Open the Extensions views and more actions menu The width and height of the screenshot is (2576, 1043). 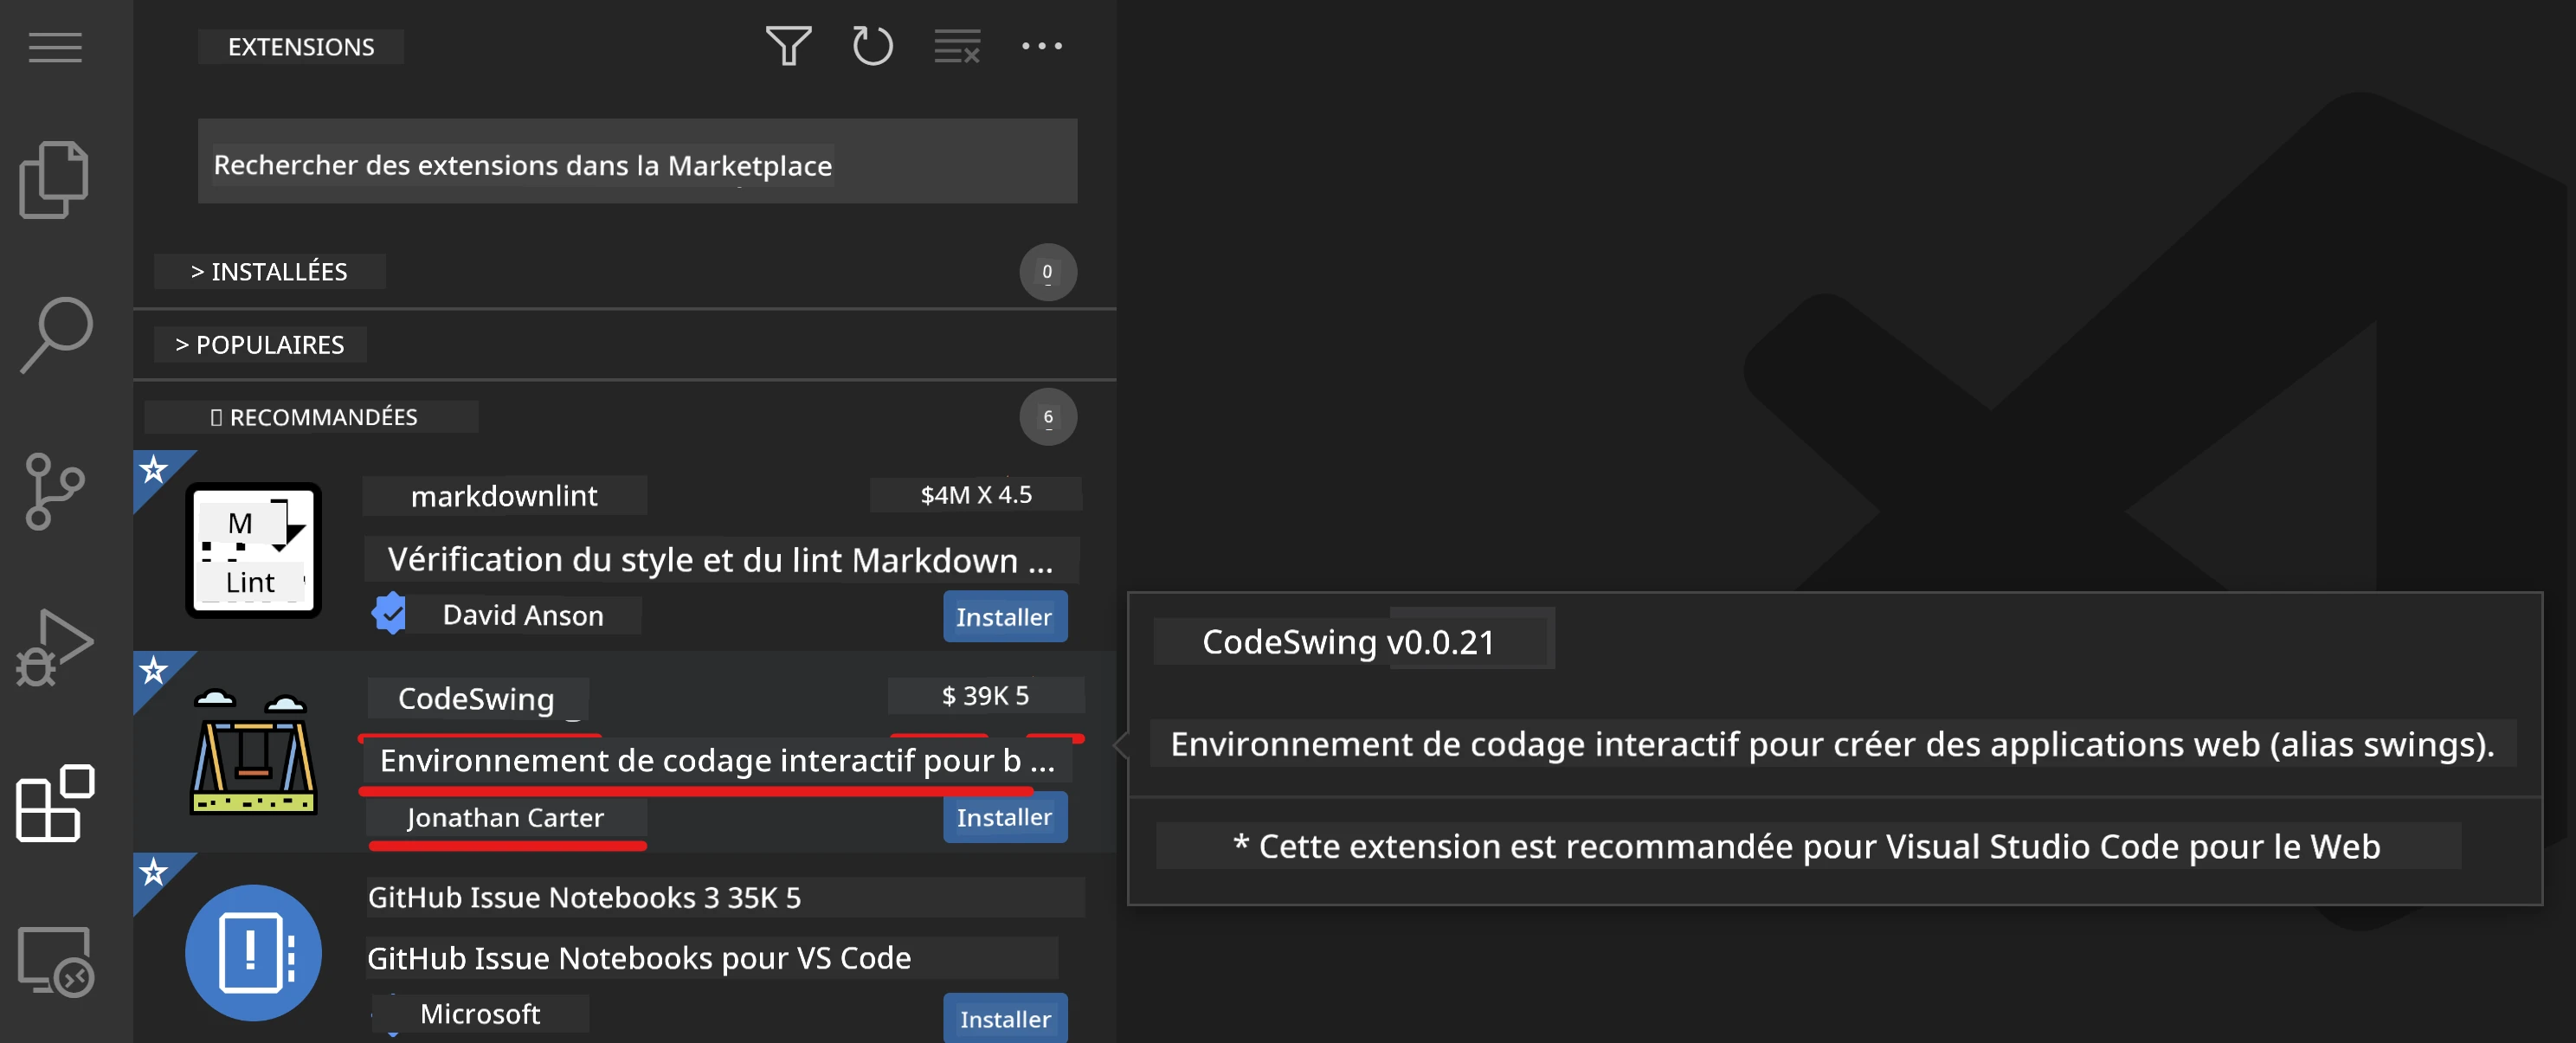(x=1041, y=46)
